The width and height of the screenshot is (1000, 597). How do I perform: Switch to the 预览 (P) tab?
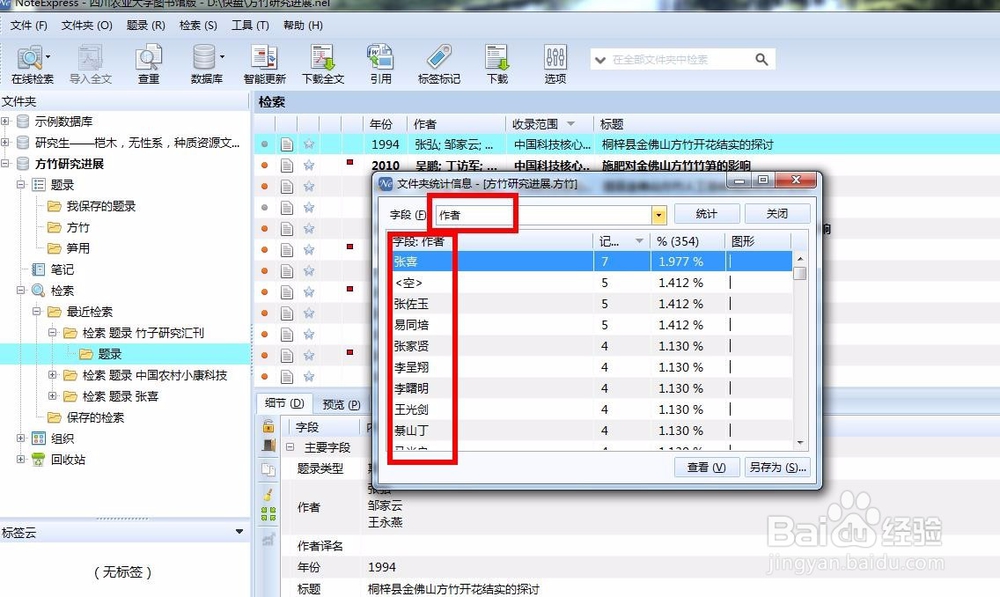[341, 404]
